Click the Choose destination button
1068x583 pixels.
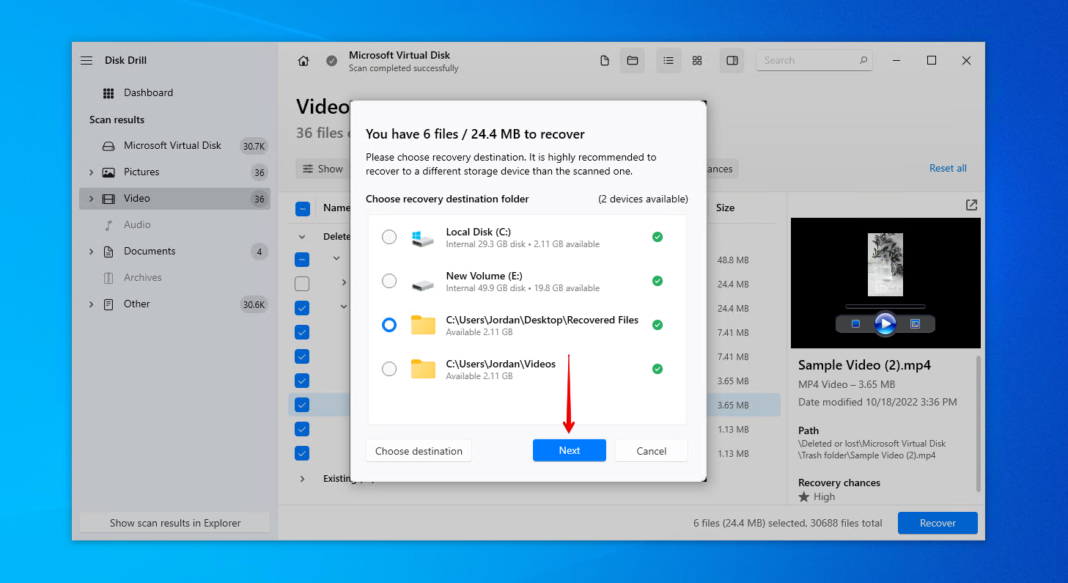tap(418, 451)
